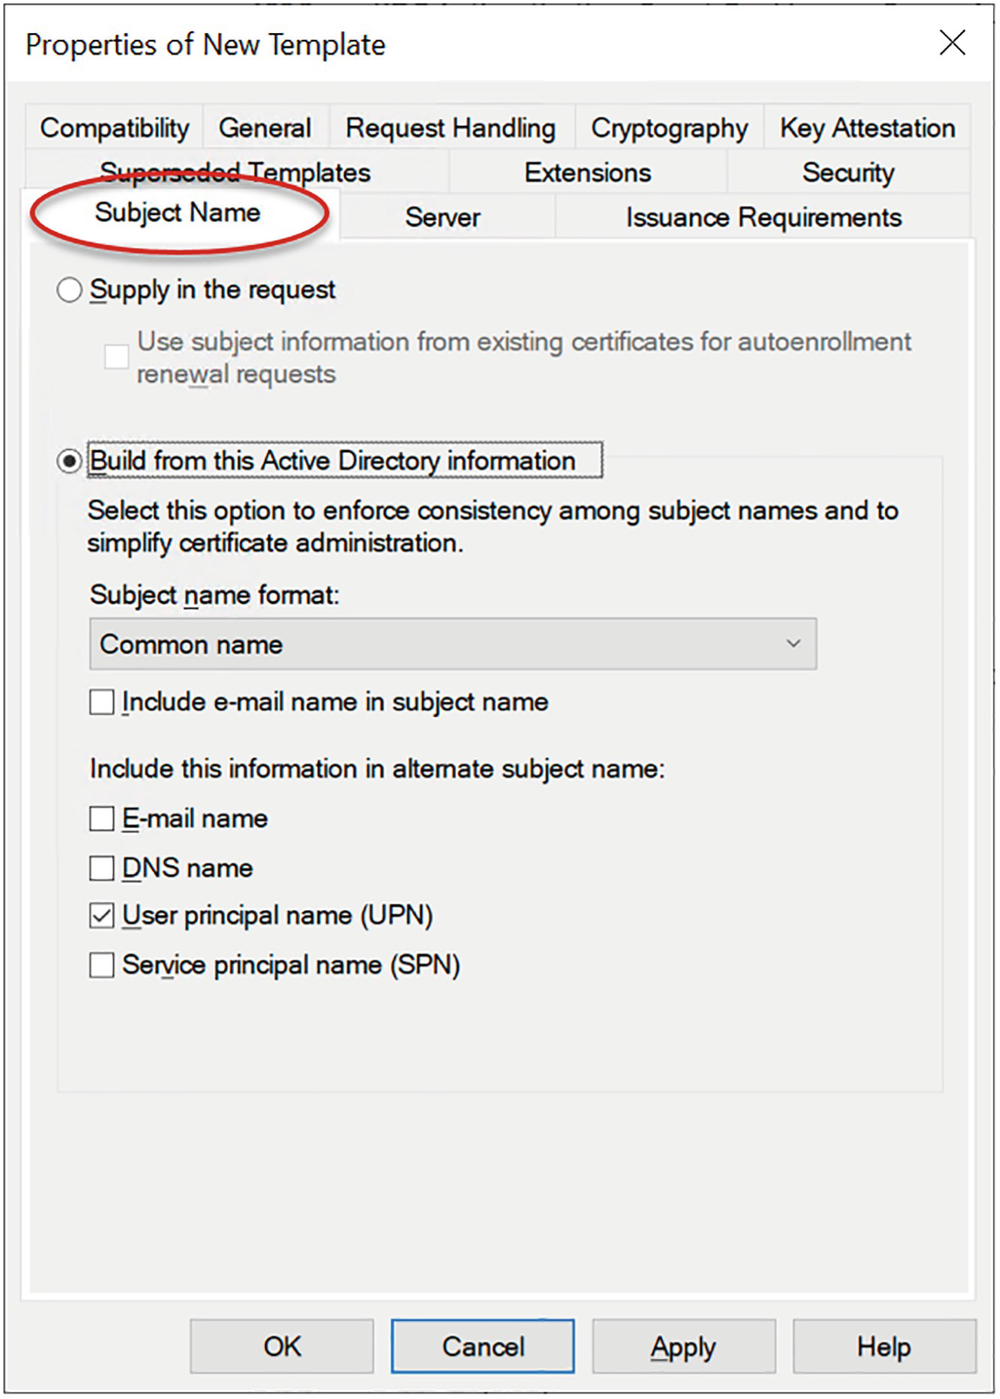This screenshot has height=1399, width=1000.
Task: Enable Include e-mail name in subject name
Action: (101, 702)
